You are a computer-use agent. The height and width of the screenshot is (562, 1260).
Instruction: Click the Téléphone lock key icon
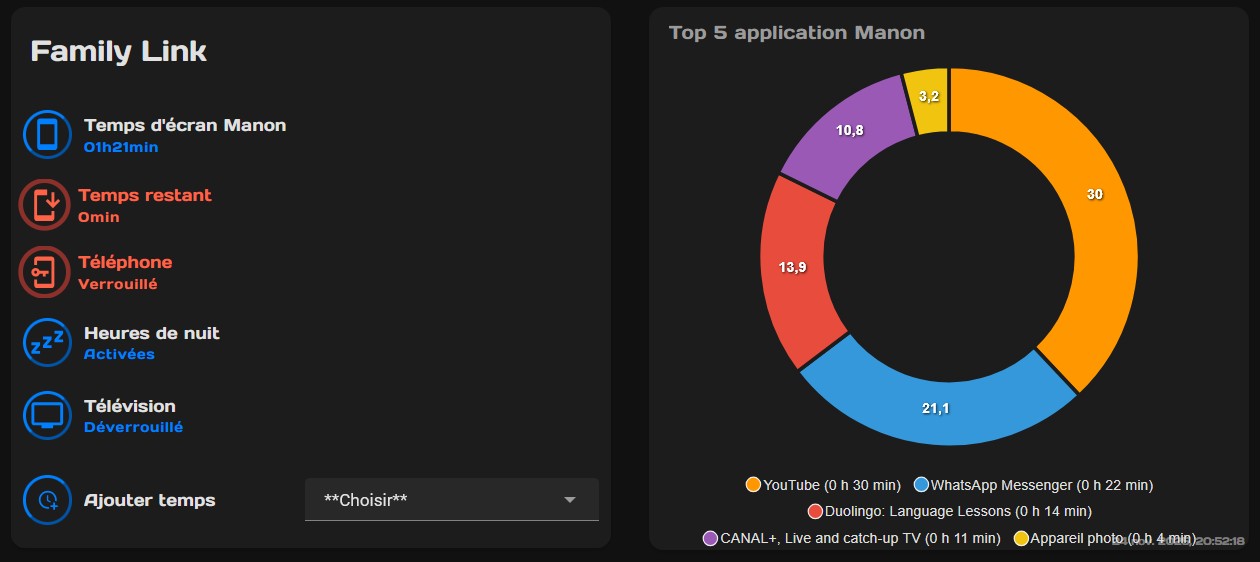point(44,271)
